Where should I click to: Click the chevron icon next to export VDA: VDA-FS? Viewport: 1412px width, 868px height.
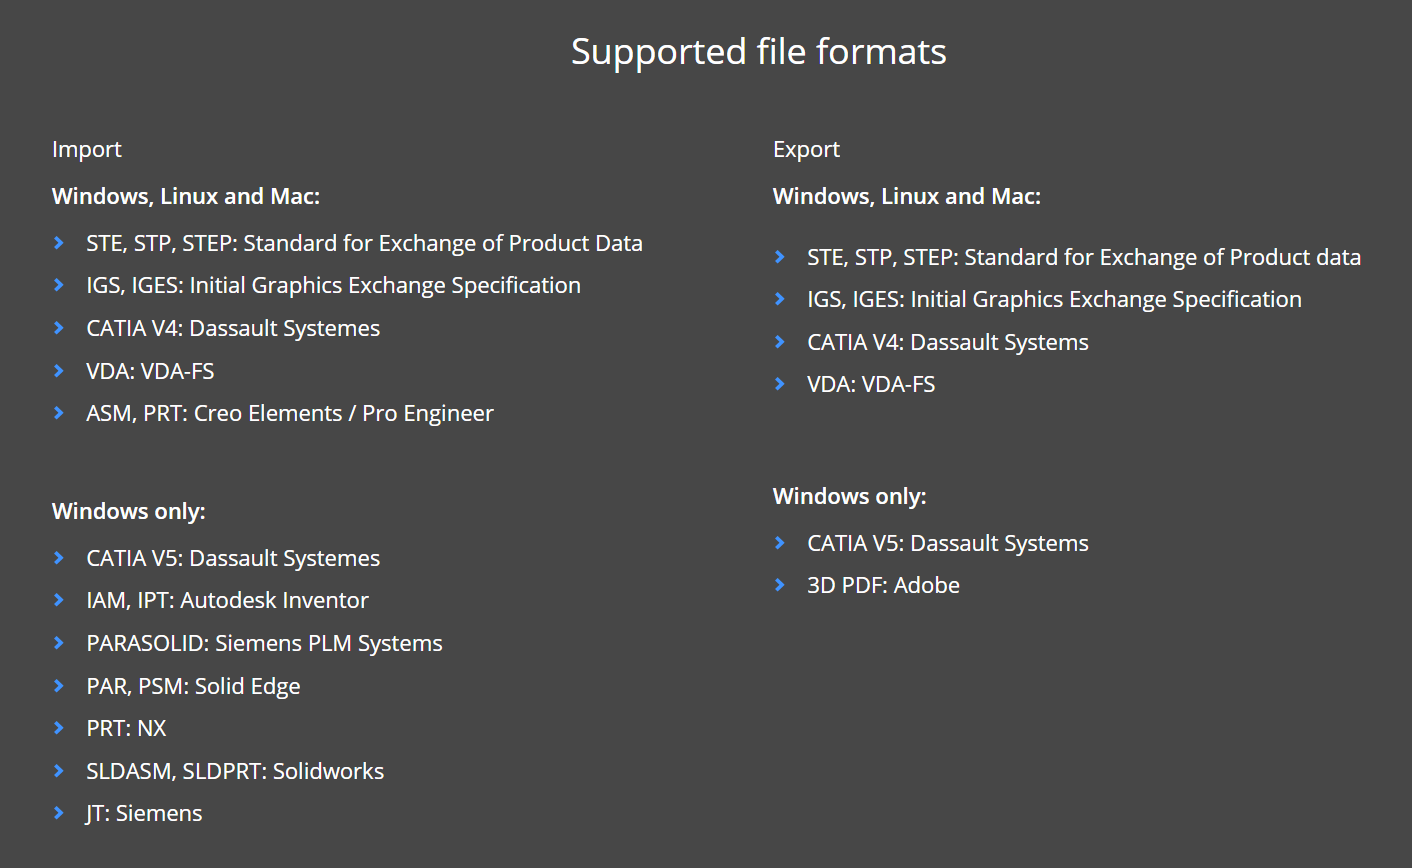coord(780,384)
